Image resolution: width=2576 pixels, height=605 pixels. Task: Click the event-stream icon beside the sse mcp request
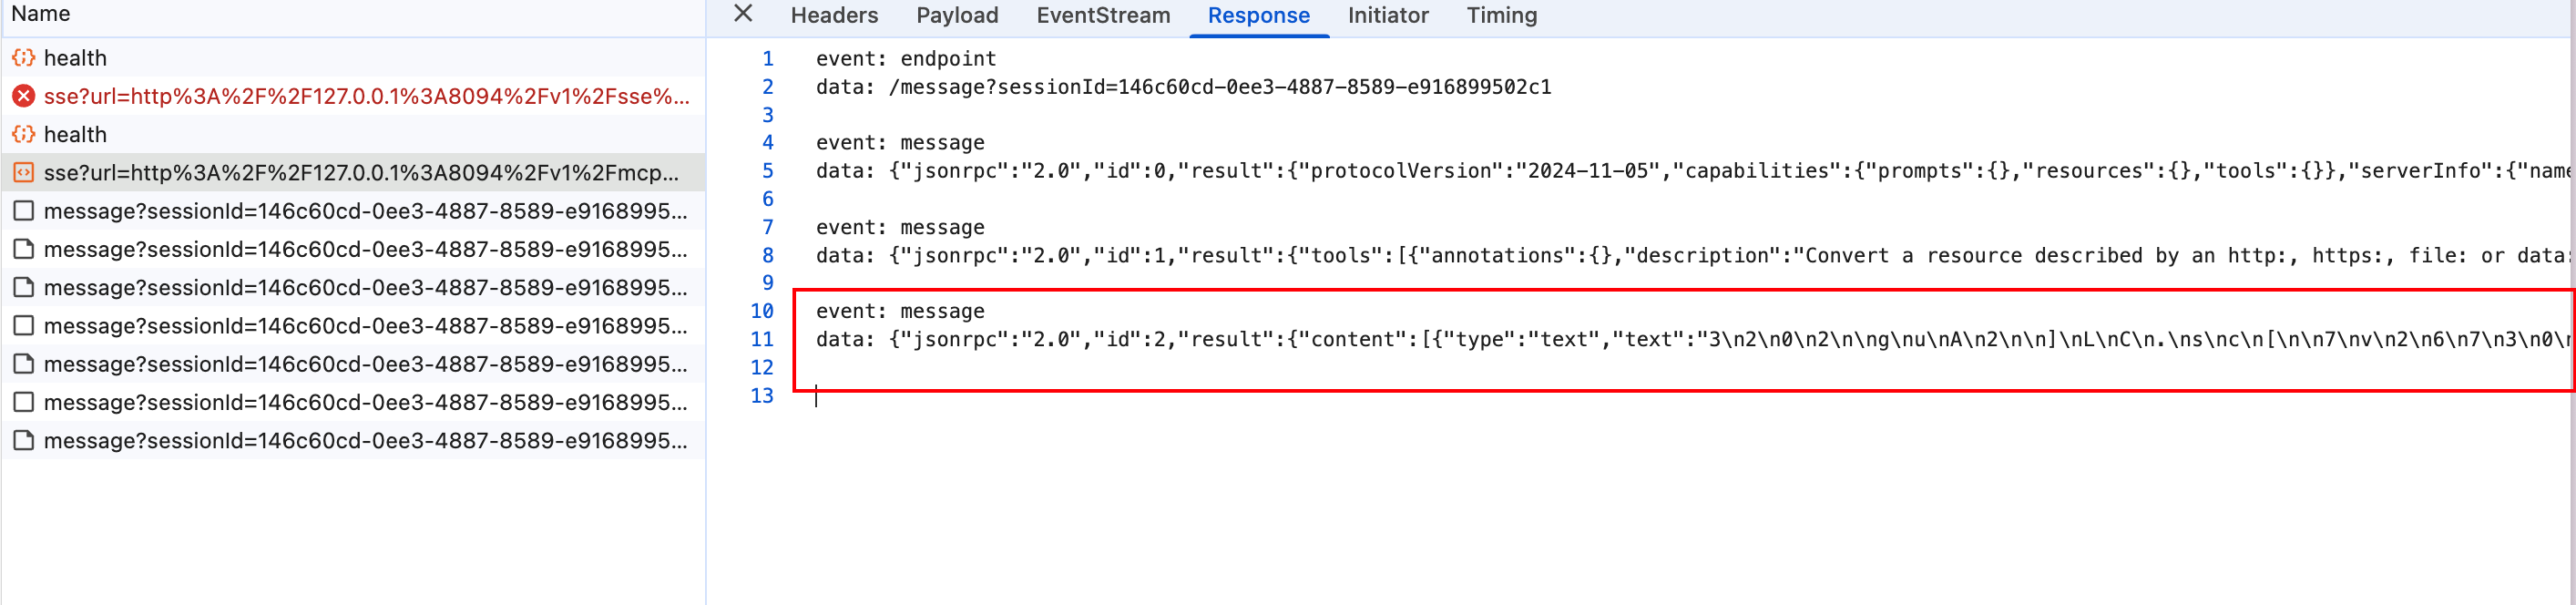(23, 173)
